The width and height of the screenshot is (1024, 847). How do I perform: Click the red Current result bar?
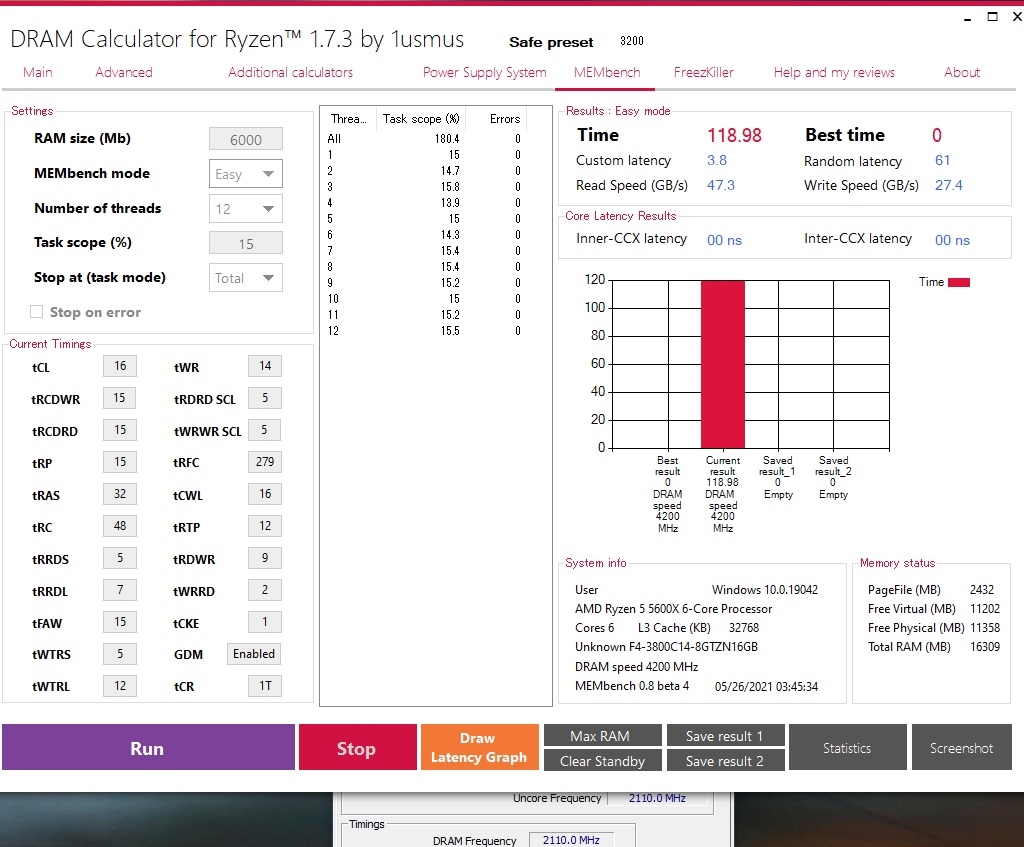(x=722, y=364)
